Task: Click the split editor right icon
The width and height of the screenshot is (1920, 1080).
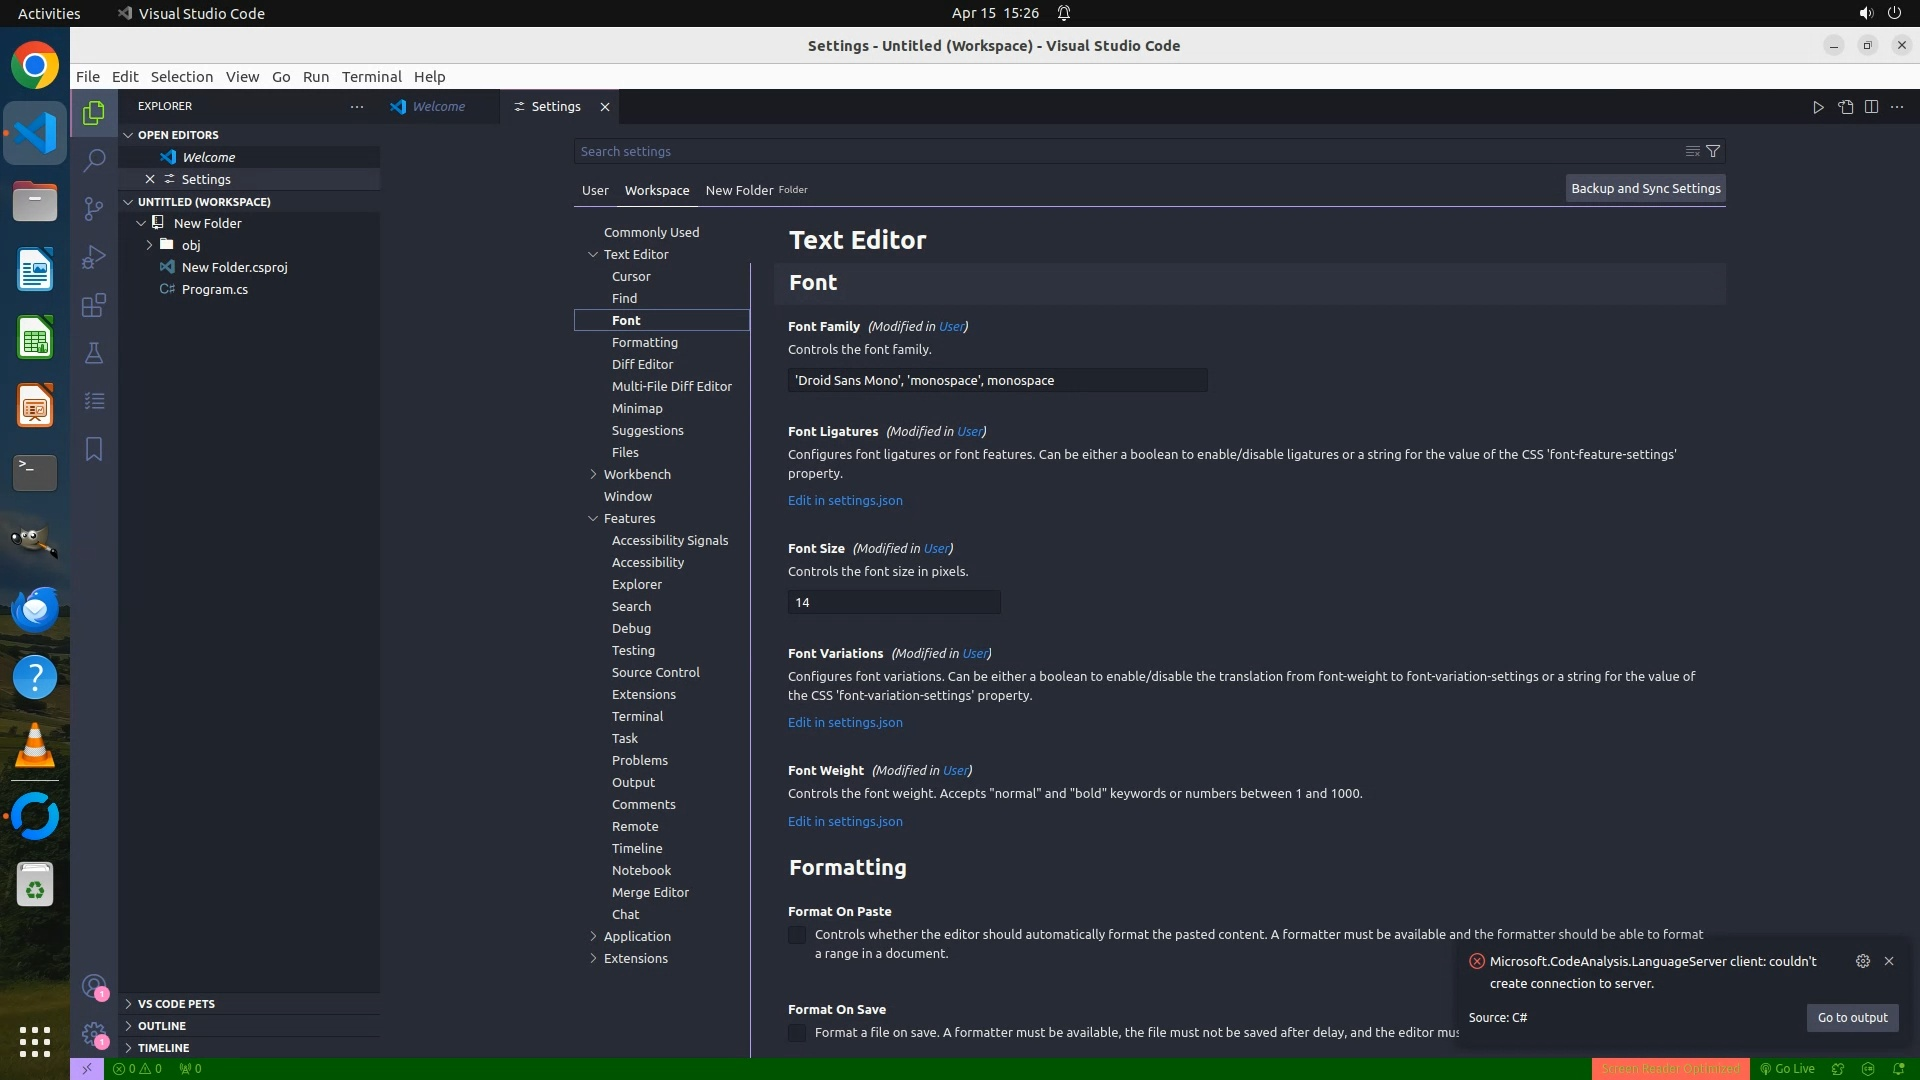Action: coord(1871,107)
